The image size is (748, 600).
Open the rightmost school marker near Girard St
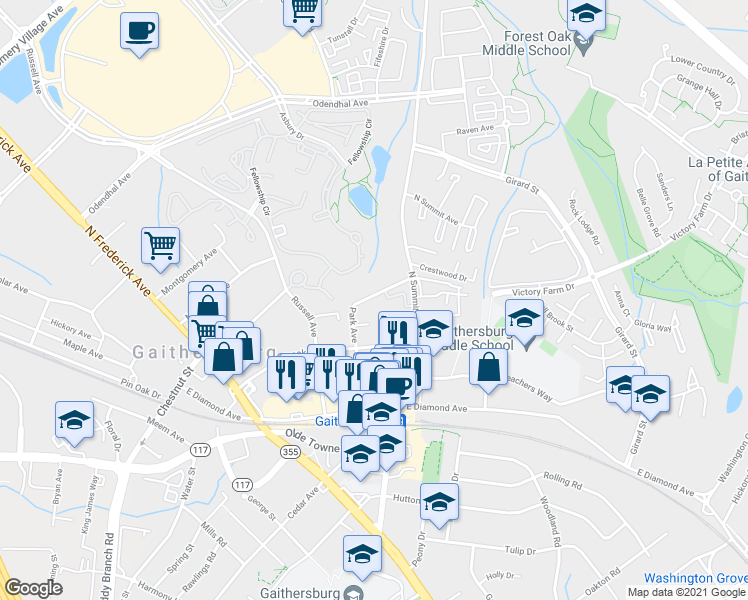pyautogui.click(x=651, y=397)
